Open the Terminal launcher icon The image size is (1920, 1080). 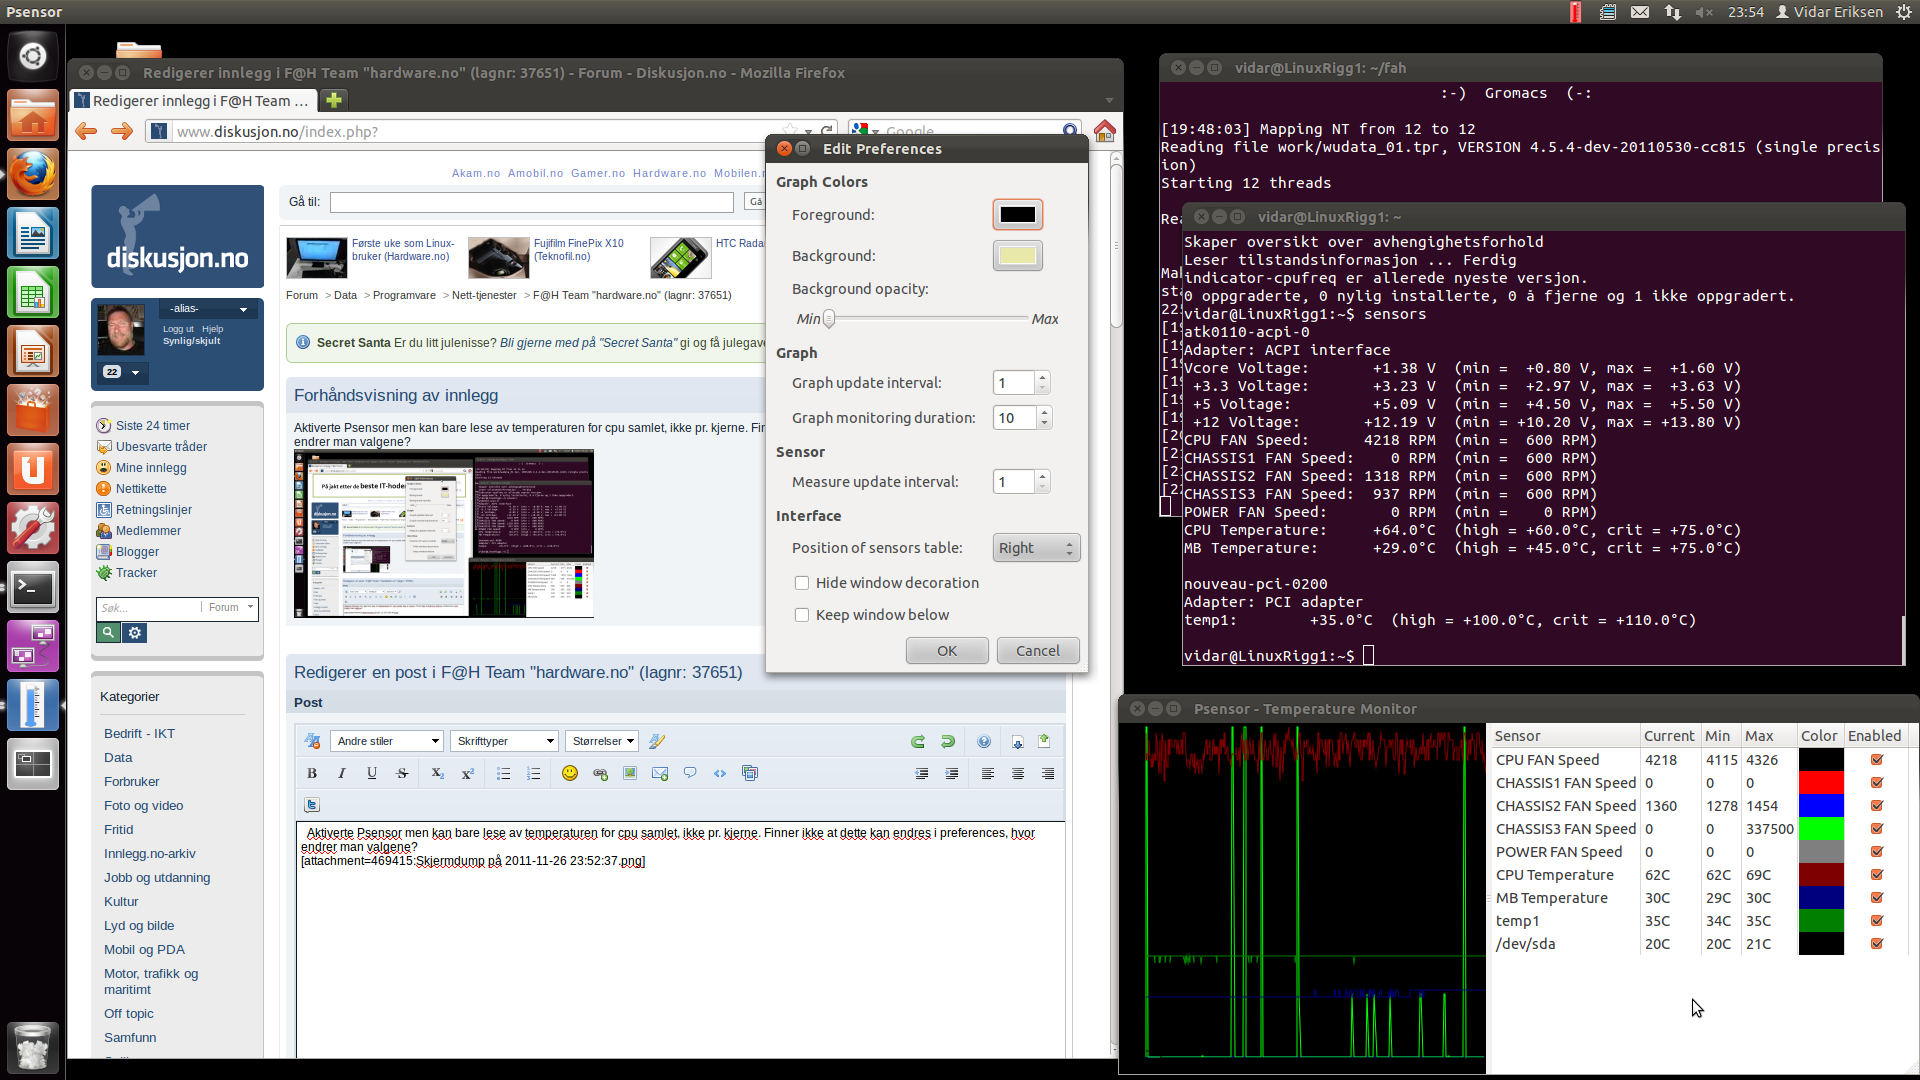tap(33, 588)
